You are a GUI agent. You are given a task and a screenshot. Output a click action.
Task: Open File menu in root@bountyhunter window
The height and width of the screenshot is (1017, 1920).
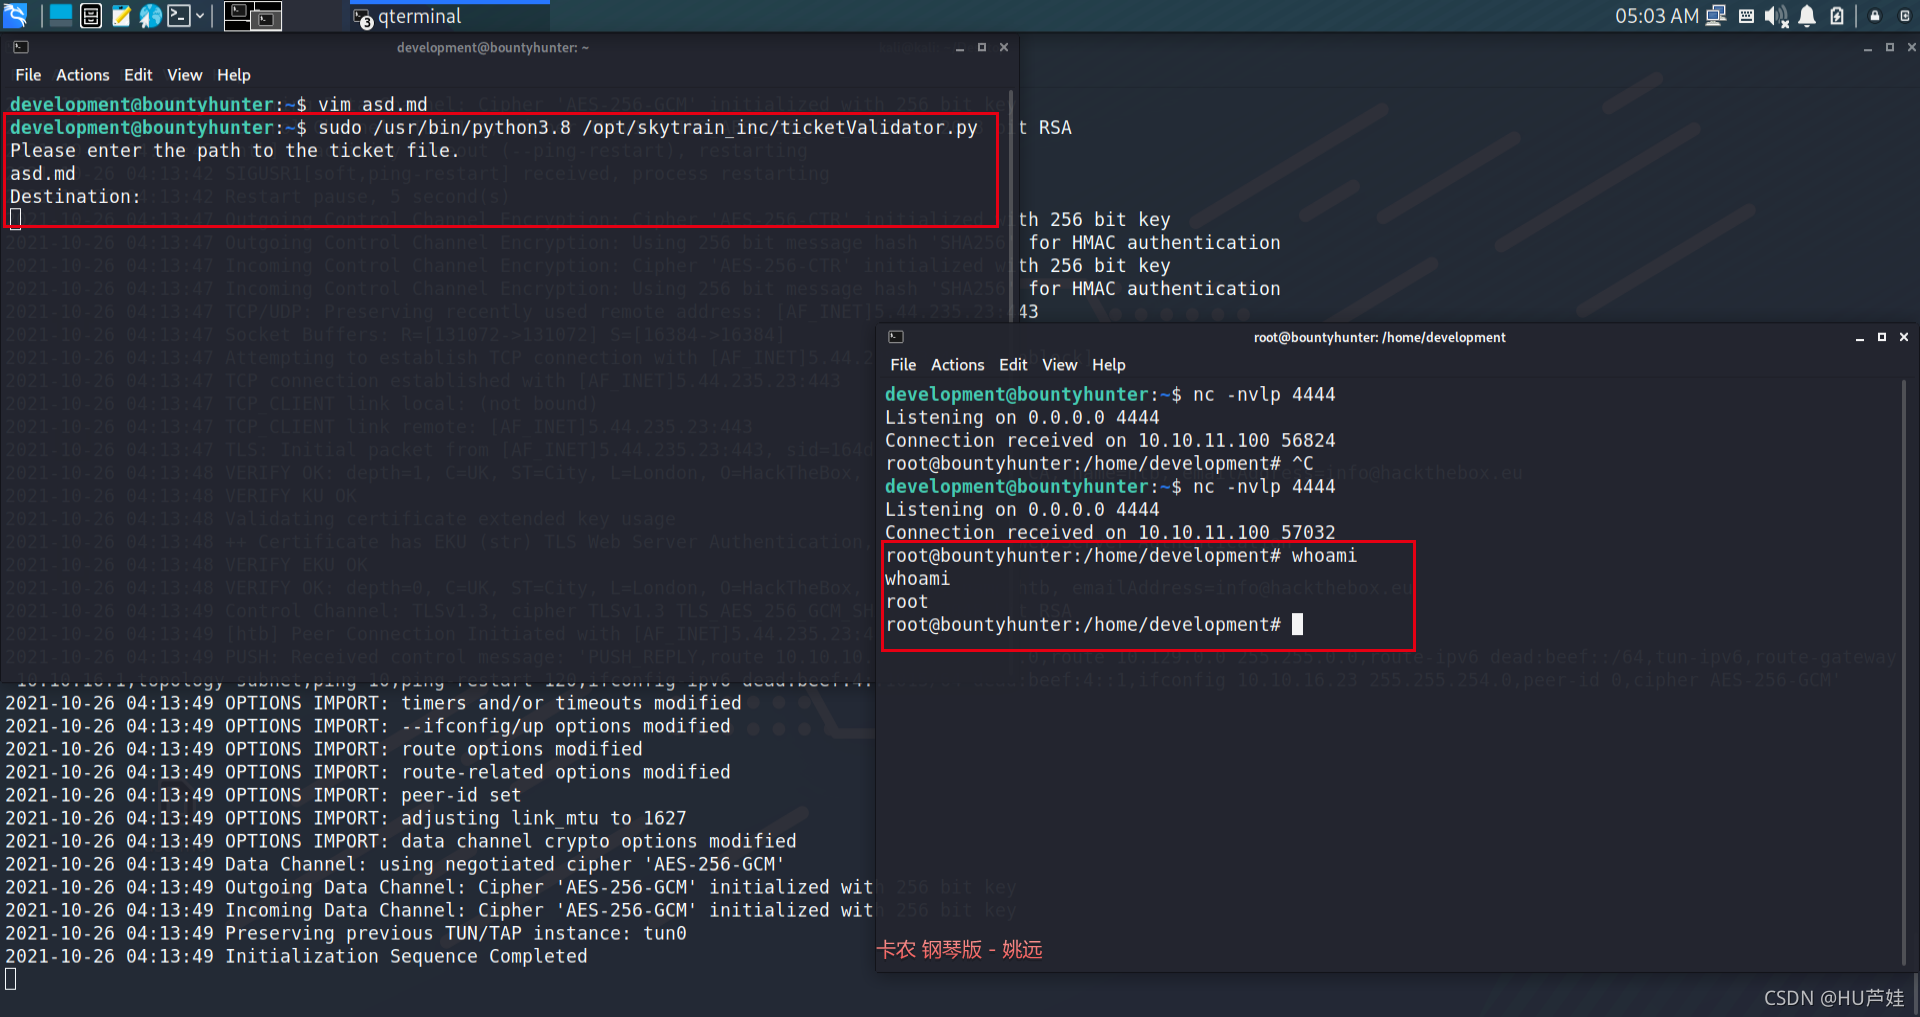pos(903,365)
